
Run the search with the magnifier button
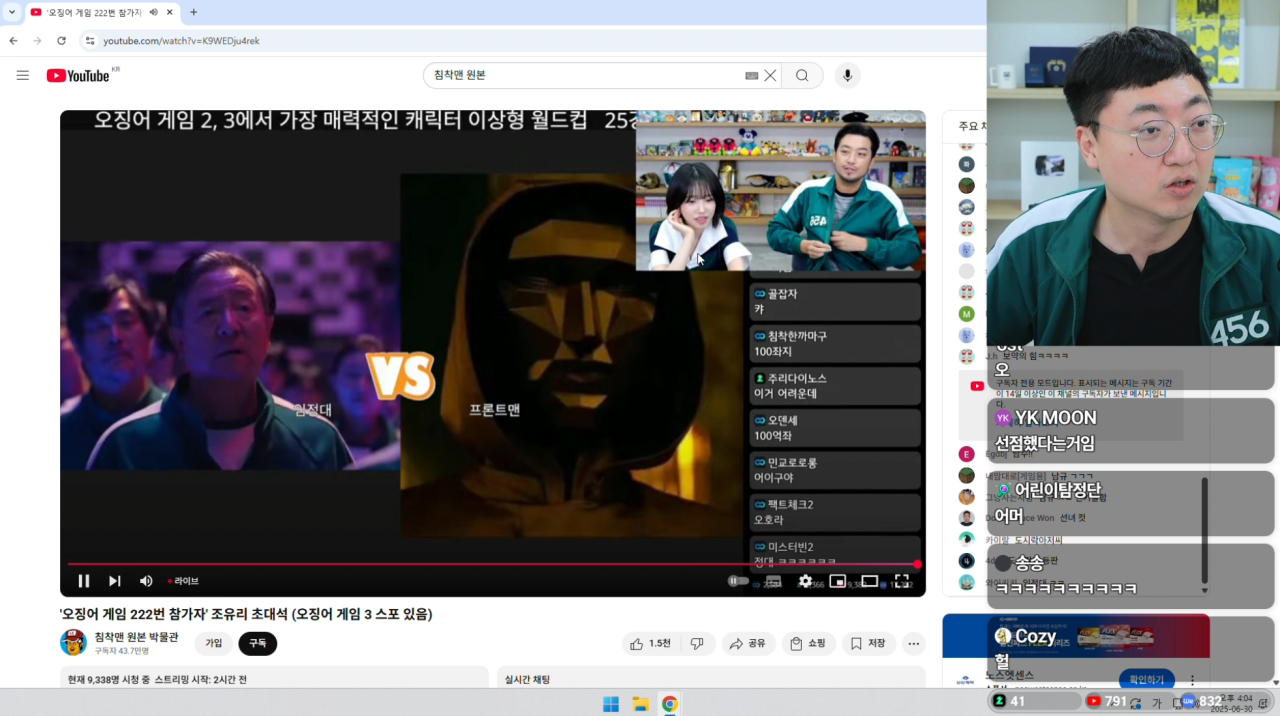point(802,75)
